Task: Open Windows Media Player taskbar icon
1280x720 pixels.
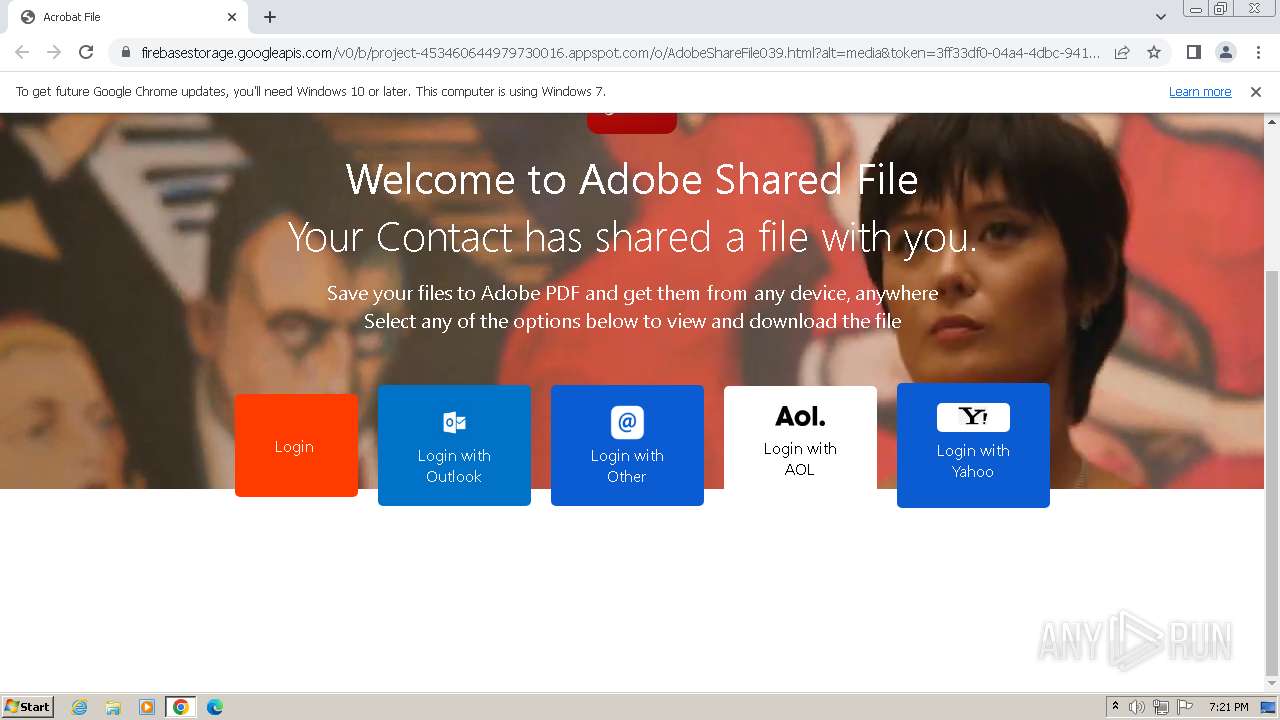Action: point(147,707)
